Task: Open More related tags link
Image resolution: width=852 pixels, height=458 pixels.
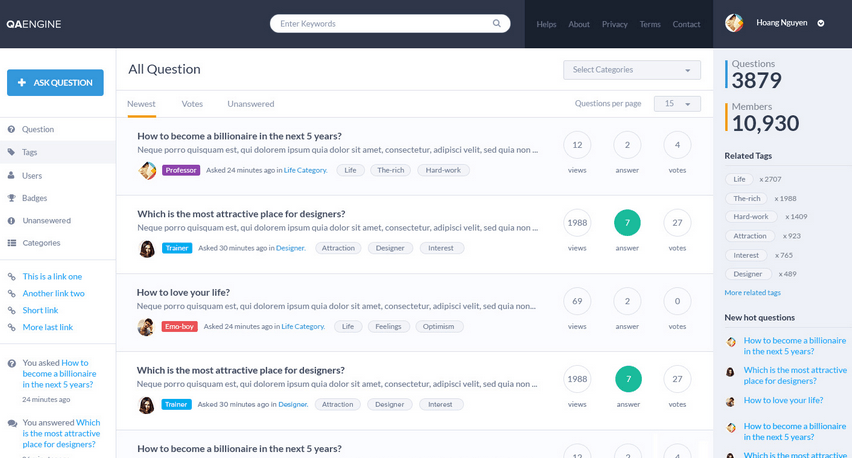Action: (x=753, y=292)
